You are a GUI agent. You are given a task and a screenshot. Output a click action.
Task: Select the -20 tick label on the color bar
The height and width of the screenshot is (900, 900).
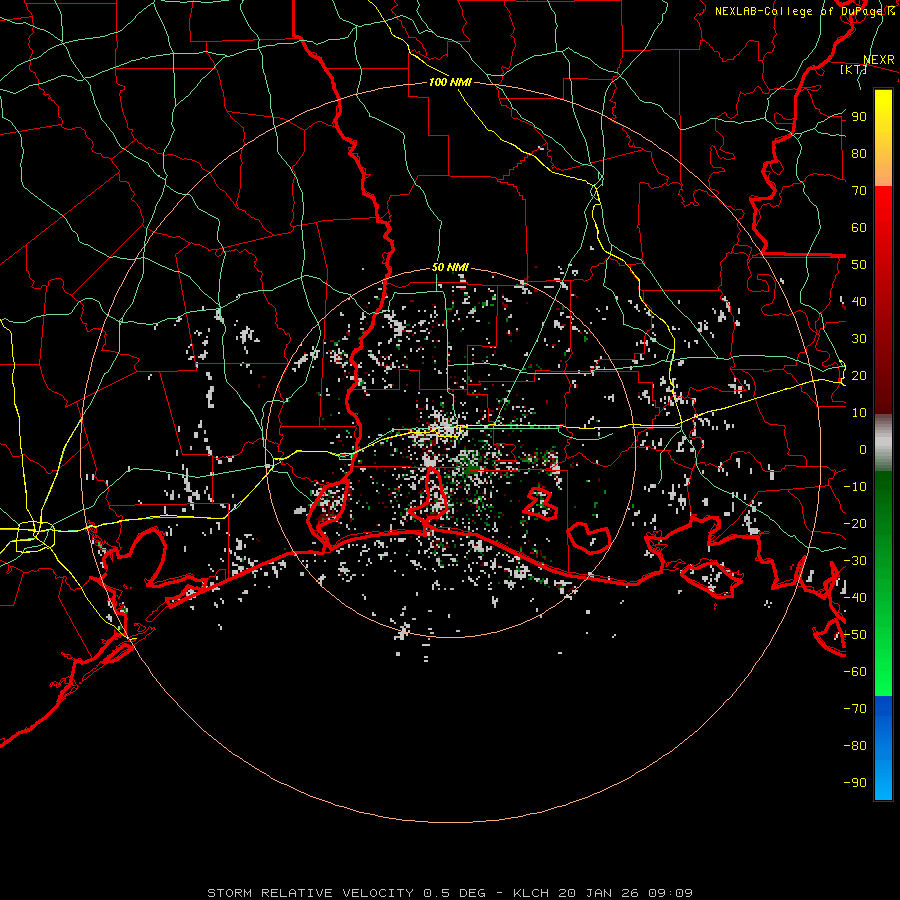(855, 523)
